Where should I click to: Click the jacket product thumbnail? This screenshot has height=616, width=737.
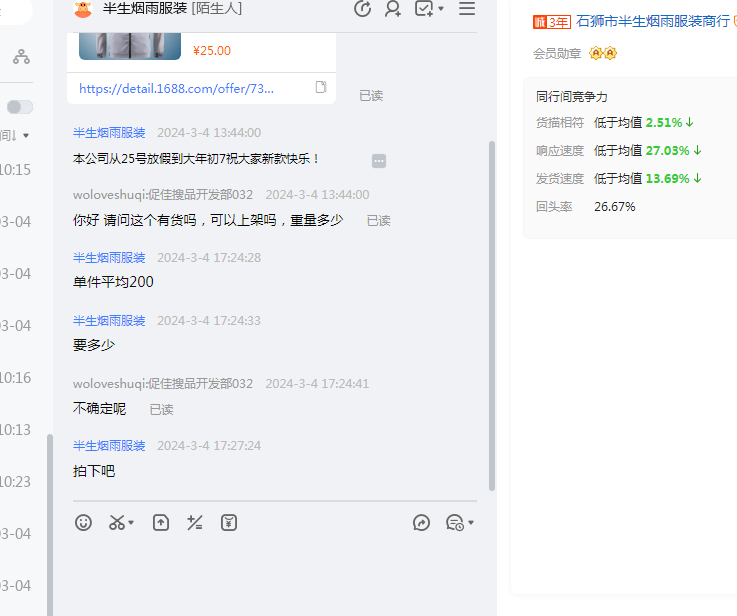click(x=130, y=45)
